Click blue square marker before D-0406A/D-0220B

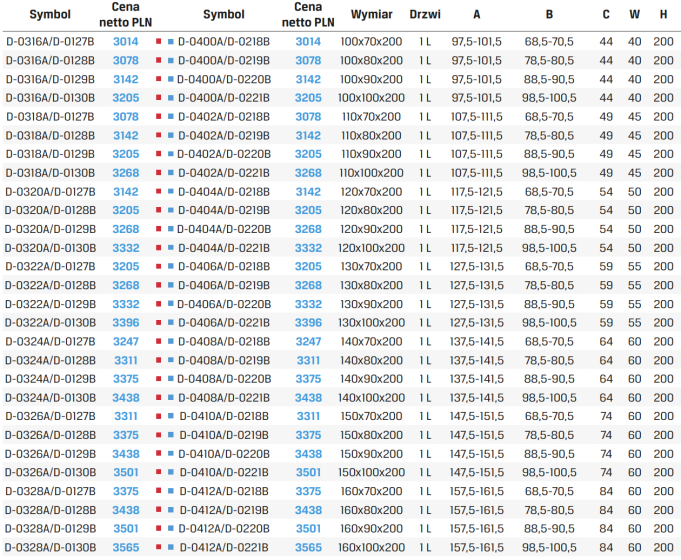171,304
